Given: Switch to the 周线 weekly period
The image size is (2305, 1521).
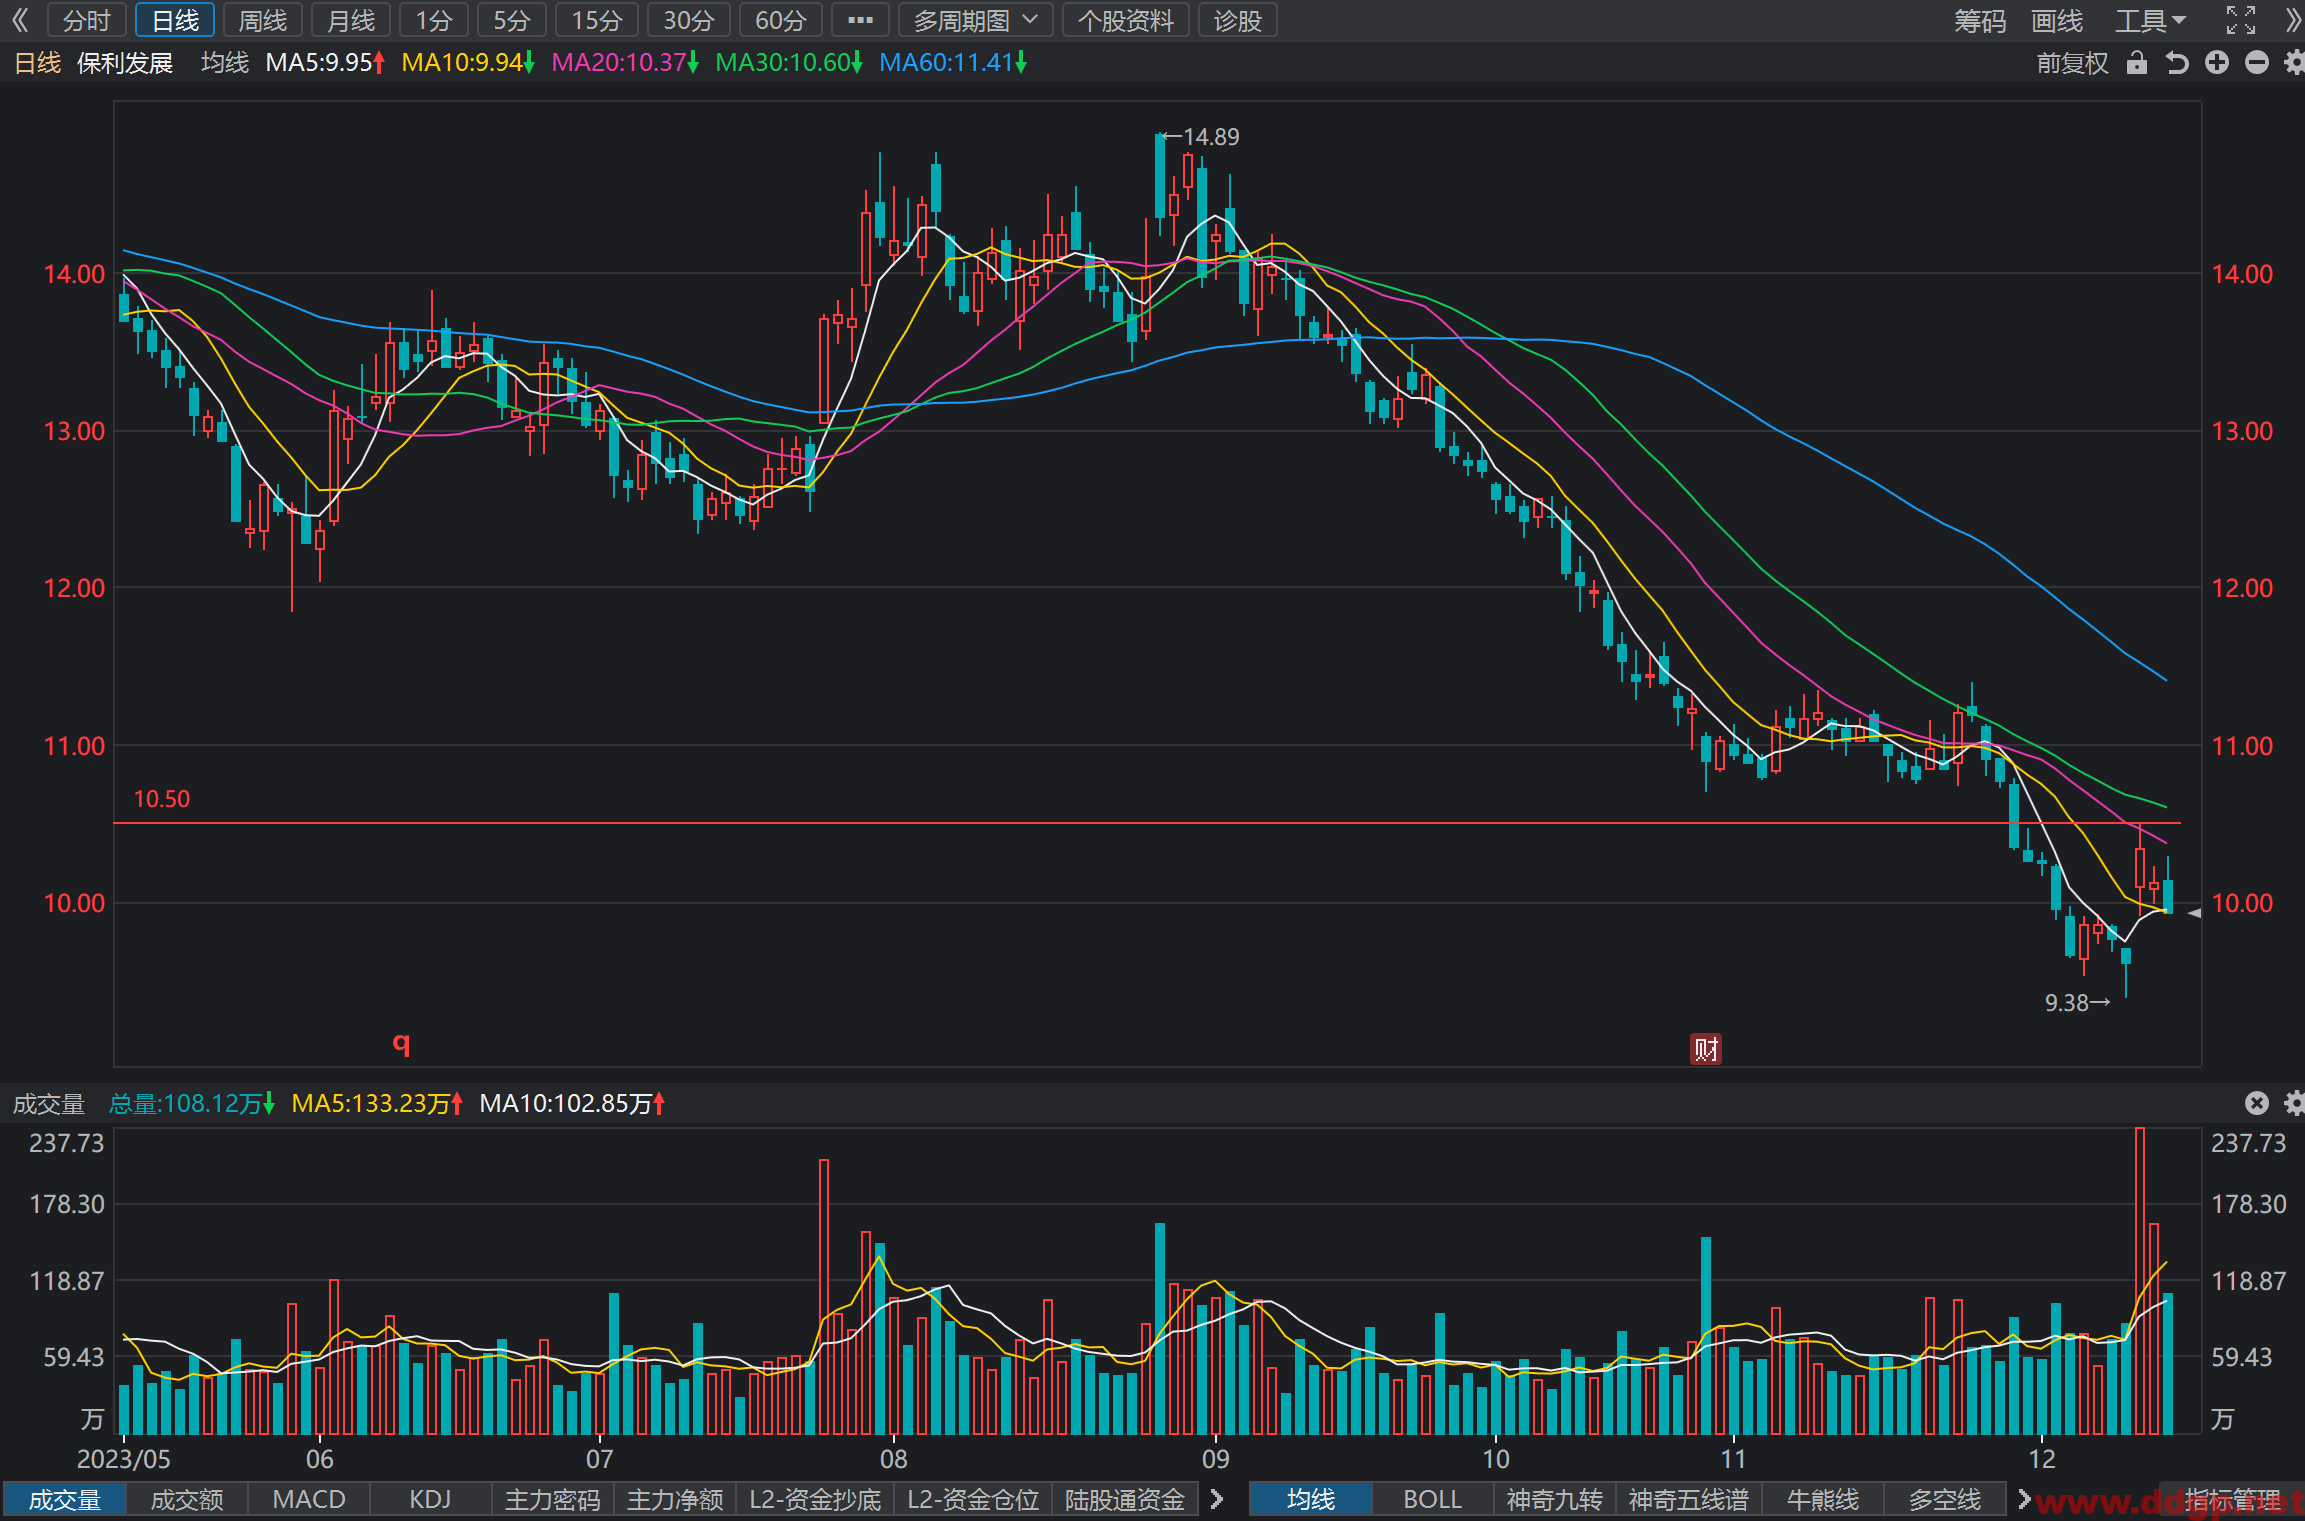Looking at the screenshot, I should coord(263,20).
